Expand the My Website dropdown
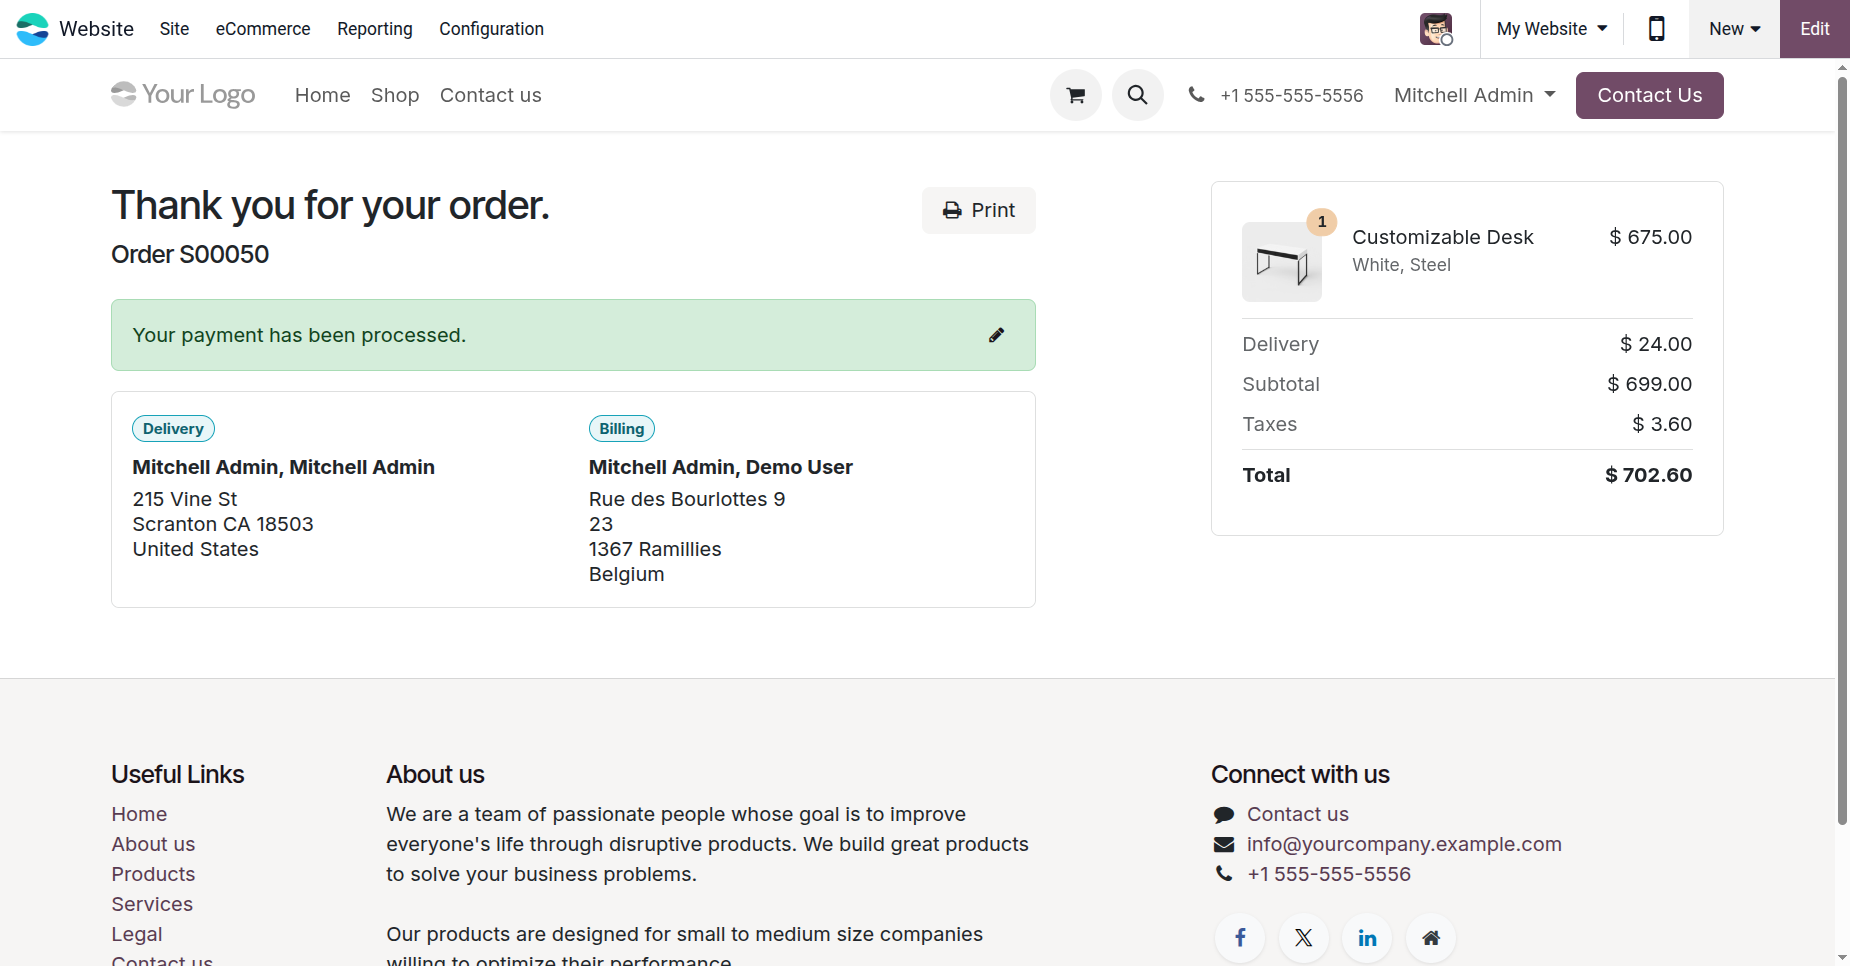Viewport: 1850px width, 966px height. 1551,29
